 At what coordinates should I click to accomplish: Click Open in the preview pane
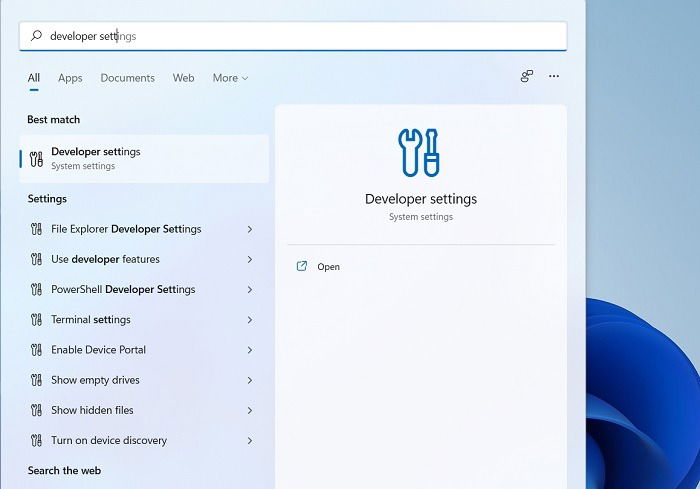click(329, 267)
